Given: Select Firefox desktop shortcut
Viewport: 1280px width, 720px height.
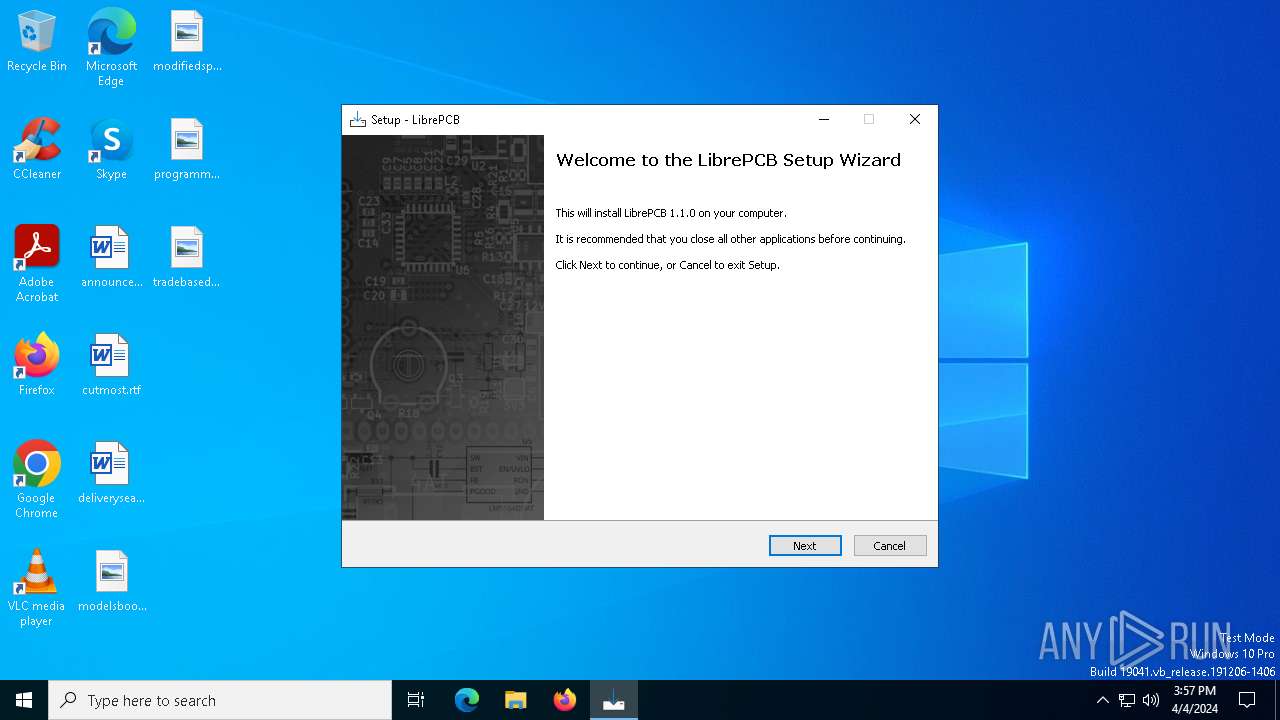Looking at the screenshot, I should 37,366.
